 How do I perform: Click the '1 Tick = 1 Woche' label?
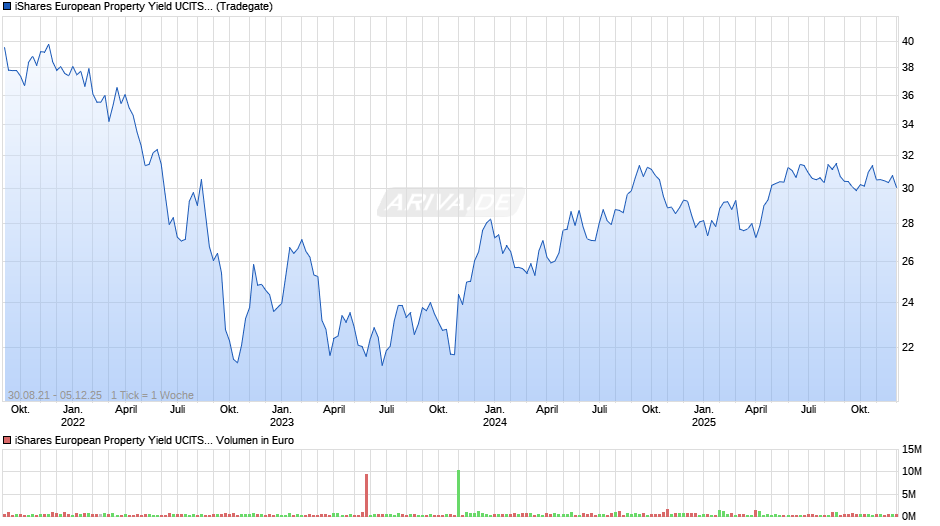point(152,395)
